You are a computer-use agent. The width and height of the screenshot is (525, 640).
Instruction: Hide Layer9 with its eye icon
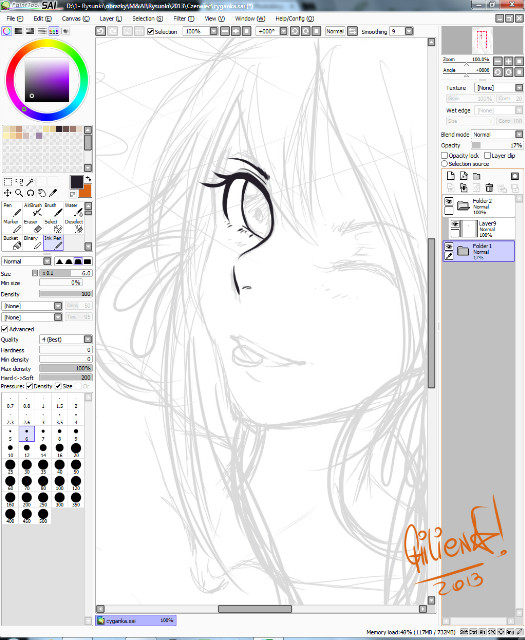click(x=455, y=224)
